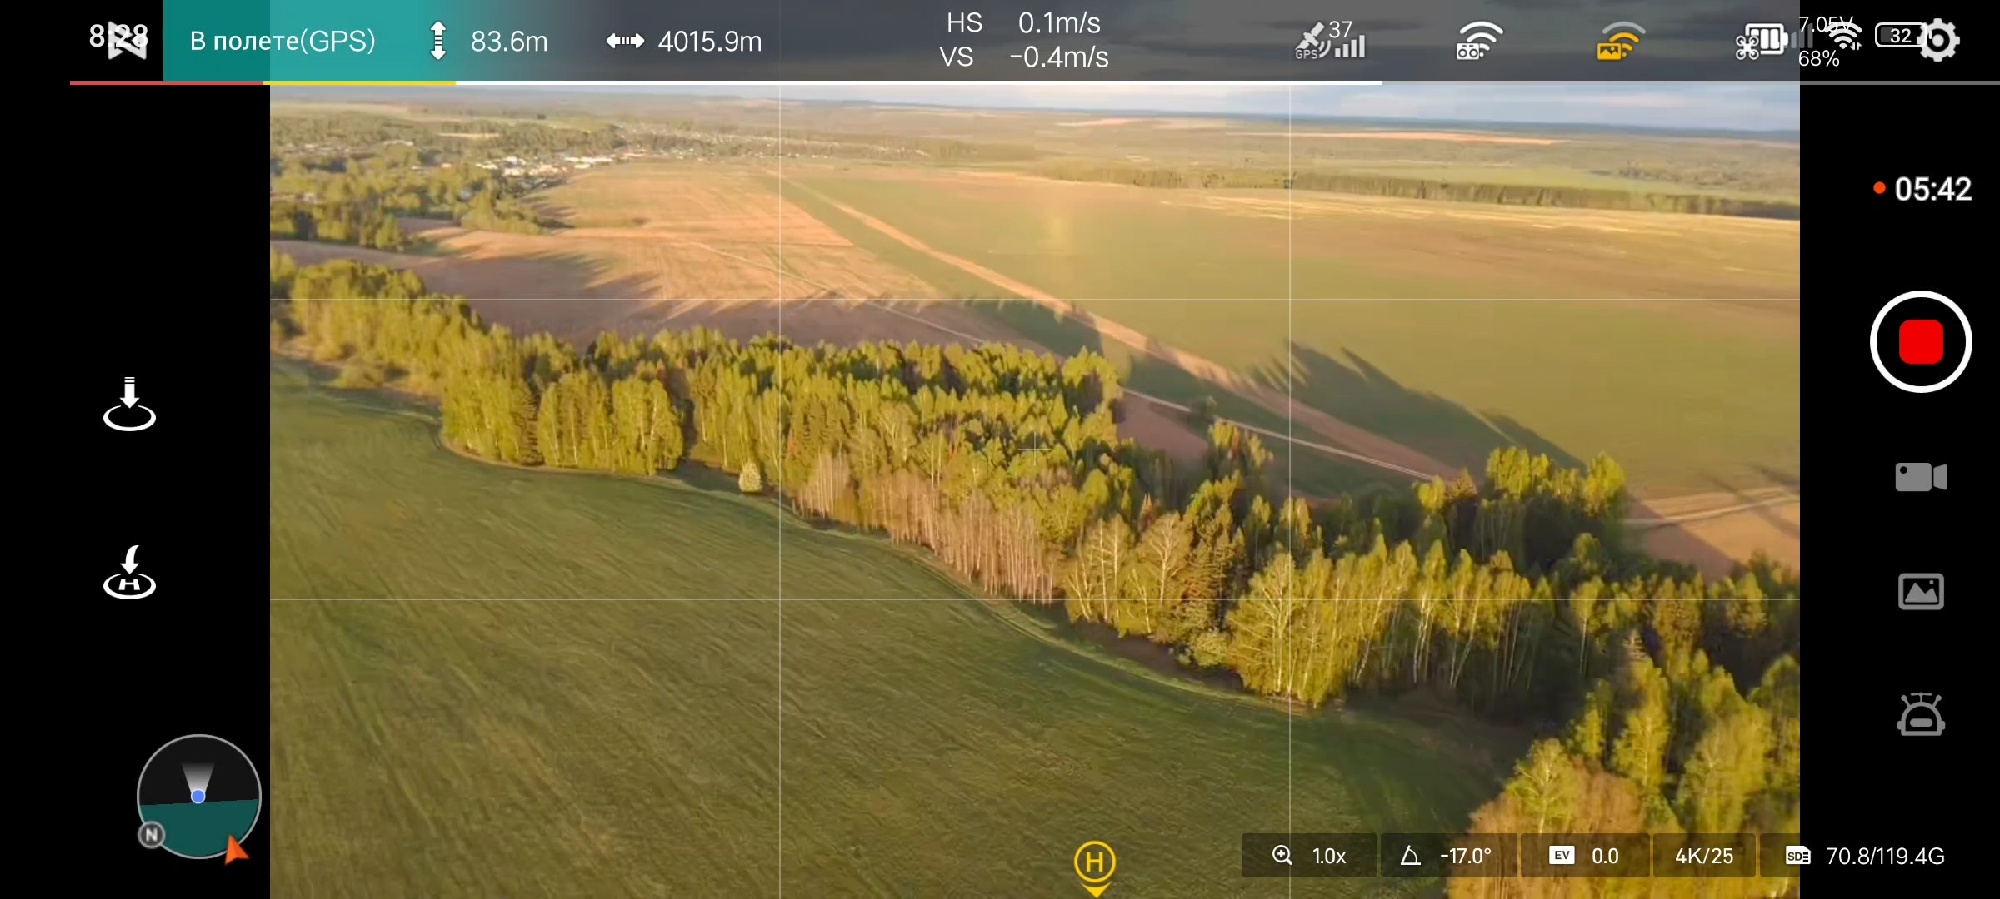Tap the north indicator on the compass
The image size is (2000, 899).
pos(151,834)
